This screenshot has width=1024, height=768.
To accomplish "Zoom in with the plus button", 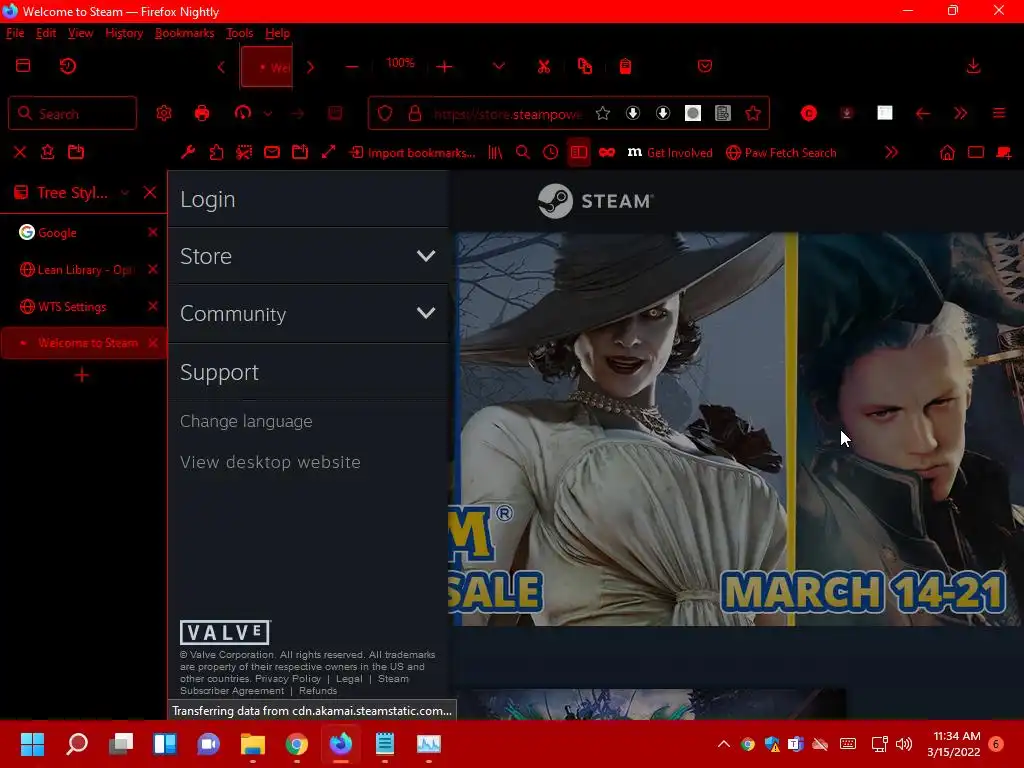I will (x=444, y=67).
